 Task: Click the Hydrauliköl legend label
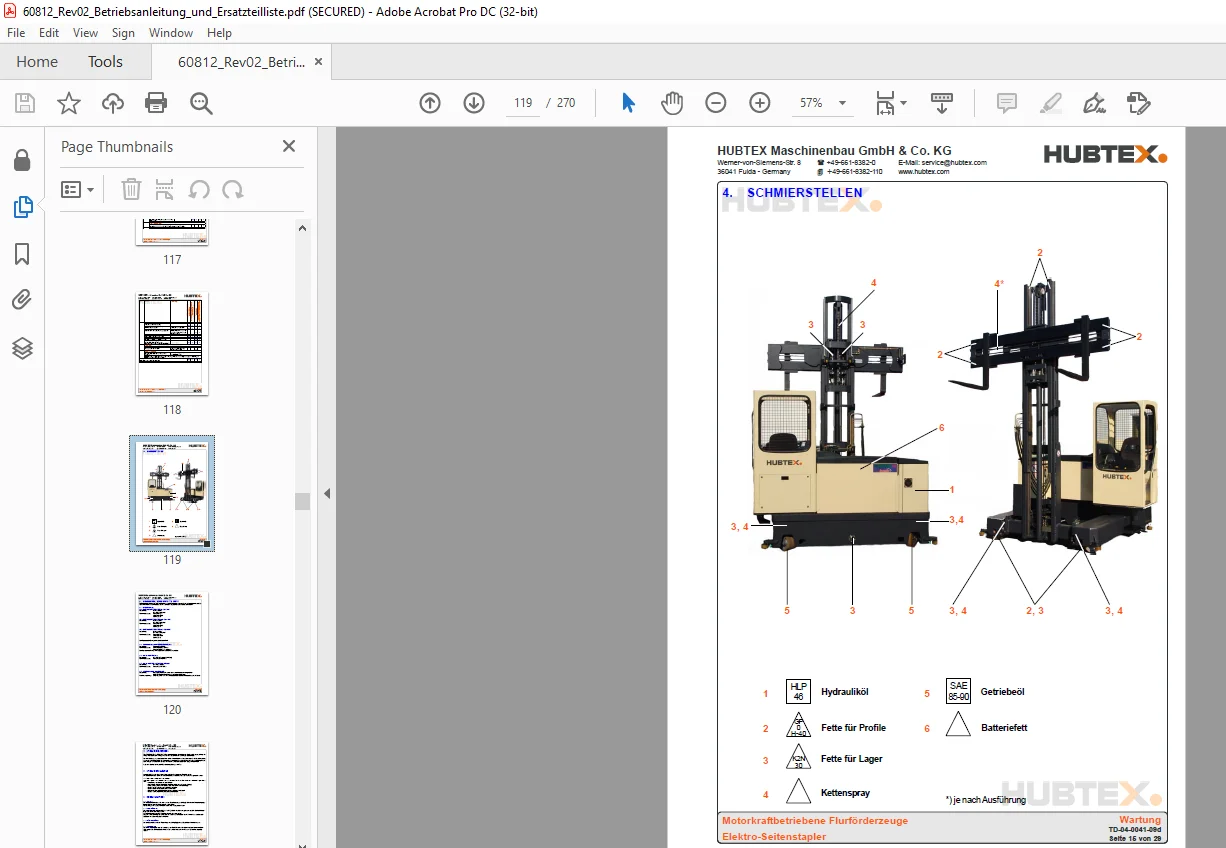click(x=845, y=692)
